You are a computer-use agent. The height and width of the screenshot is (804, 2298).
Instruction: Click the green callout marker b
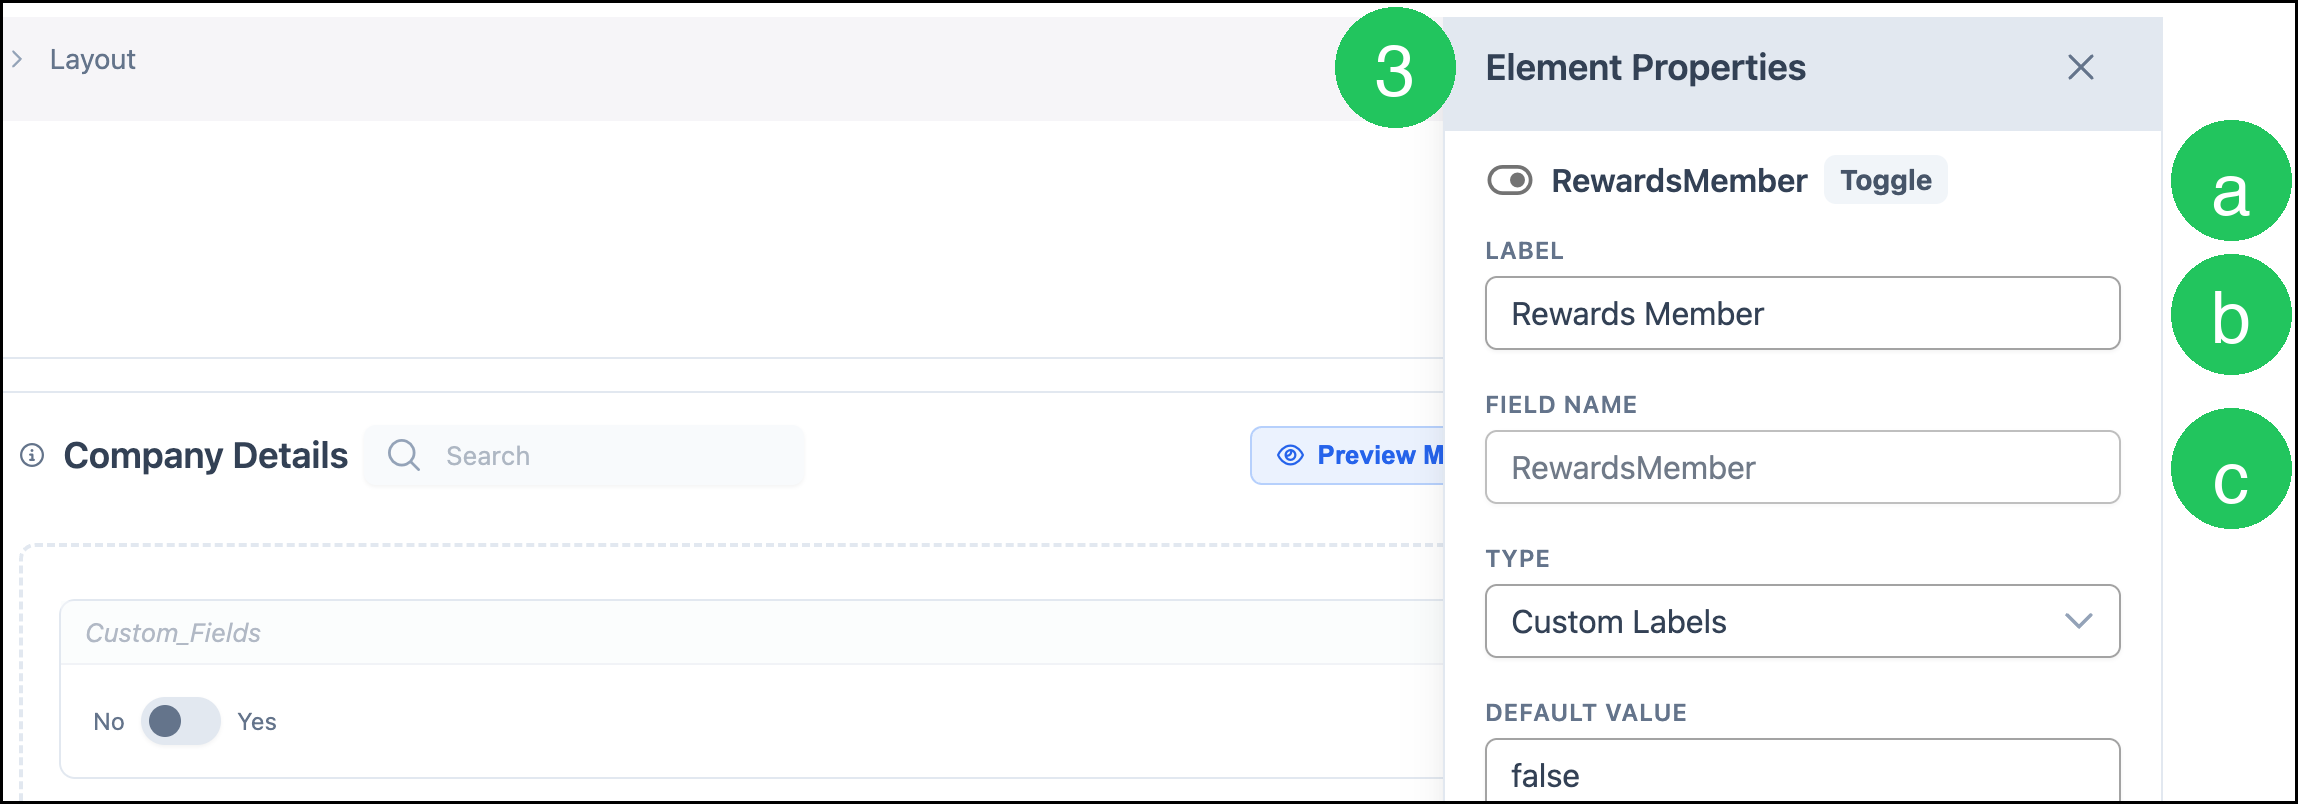2231,315
